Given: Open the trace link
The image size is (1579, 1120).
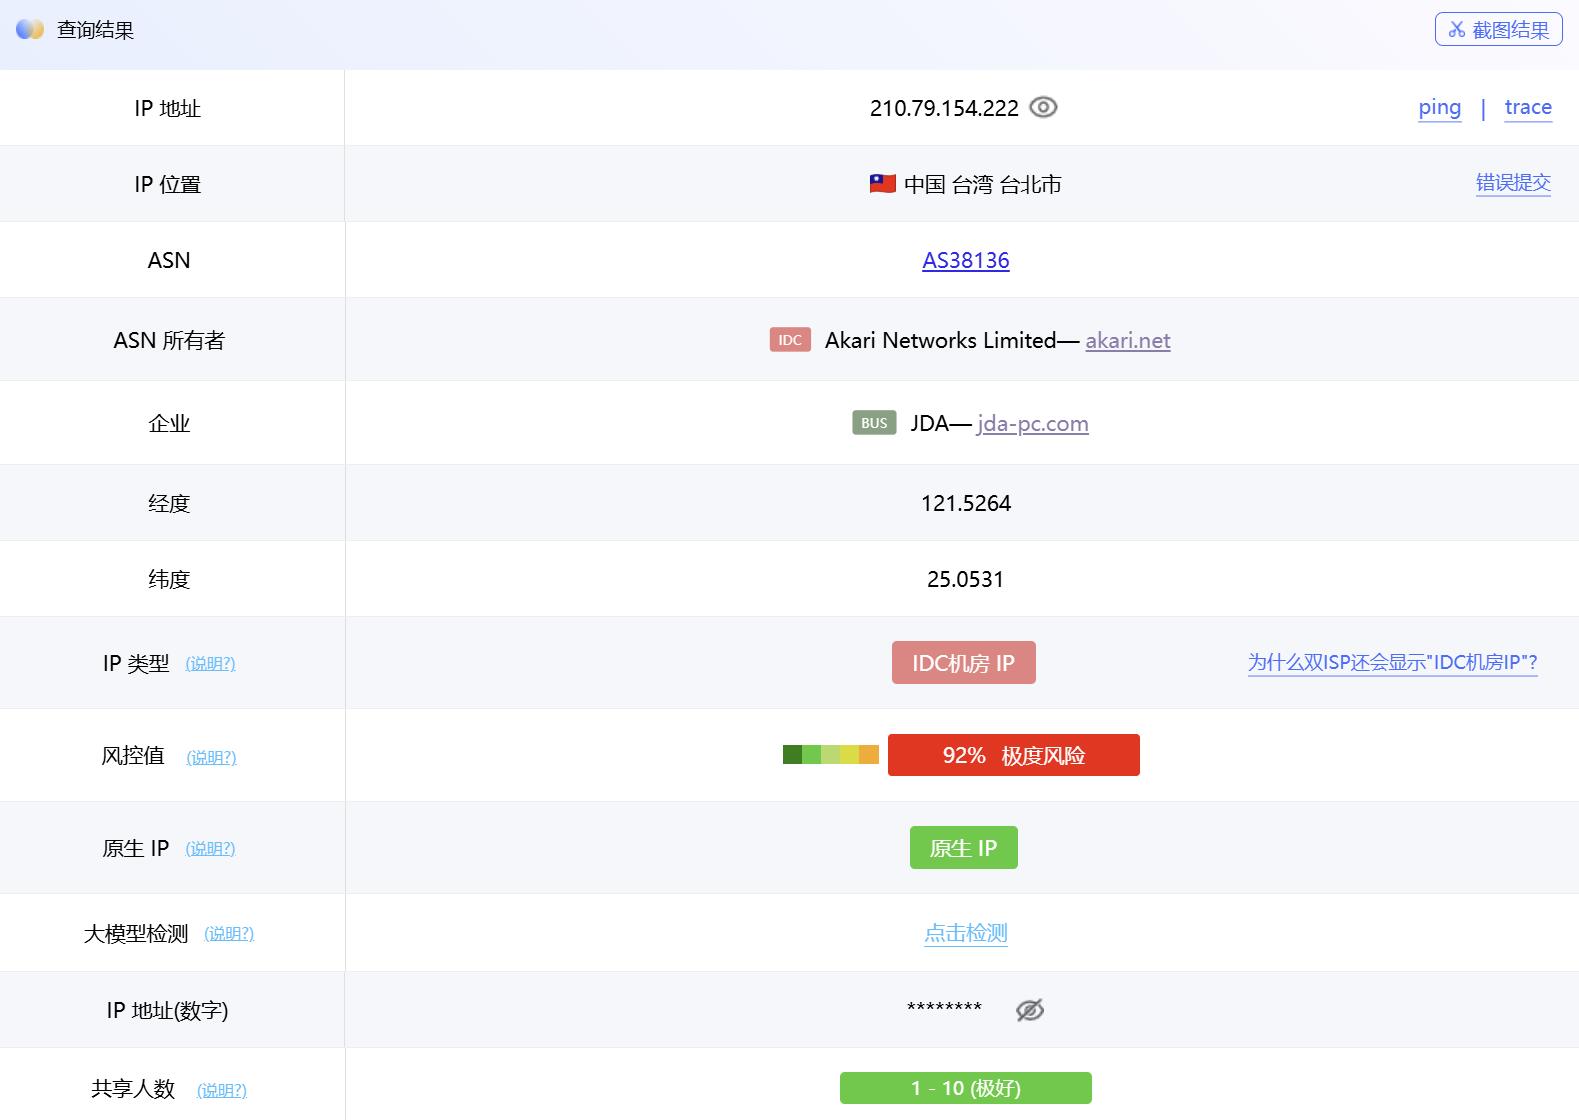Looking at the screenshot, I should point(1527,108).
